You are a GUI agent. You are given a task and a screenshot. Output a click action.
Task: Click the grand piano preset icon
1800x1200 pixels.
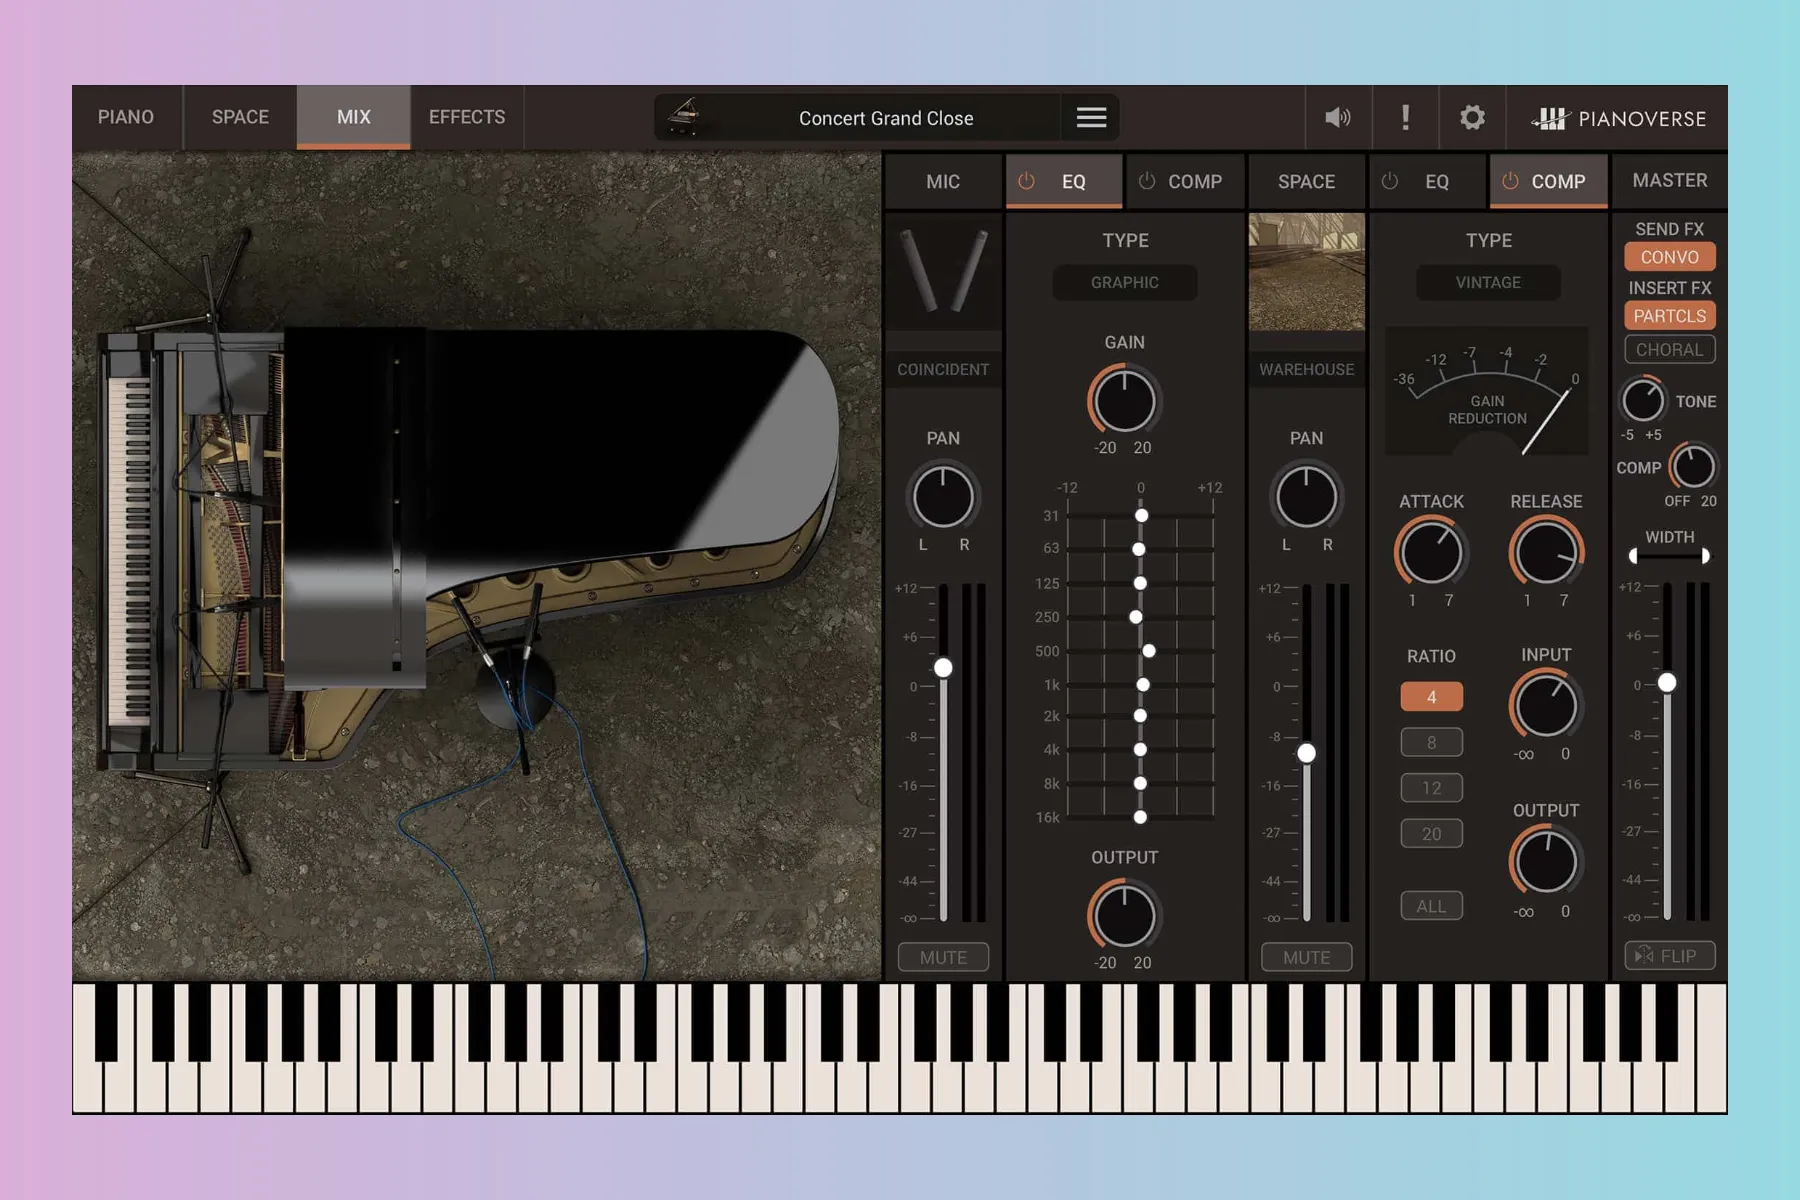[x=684, y=117]
